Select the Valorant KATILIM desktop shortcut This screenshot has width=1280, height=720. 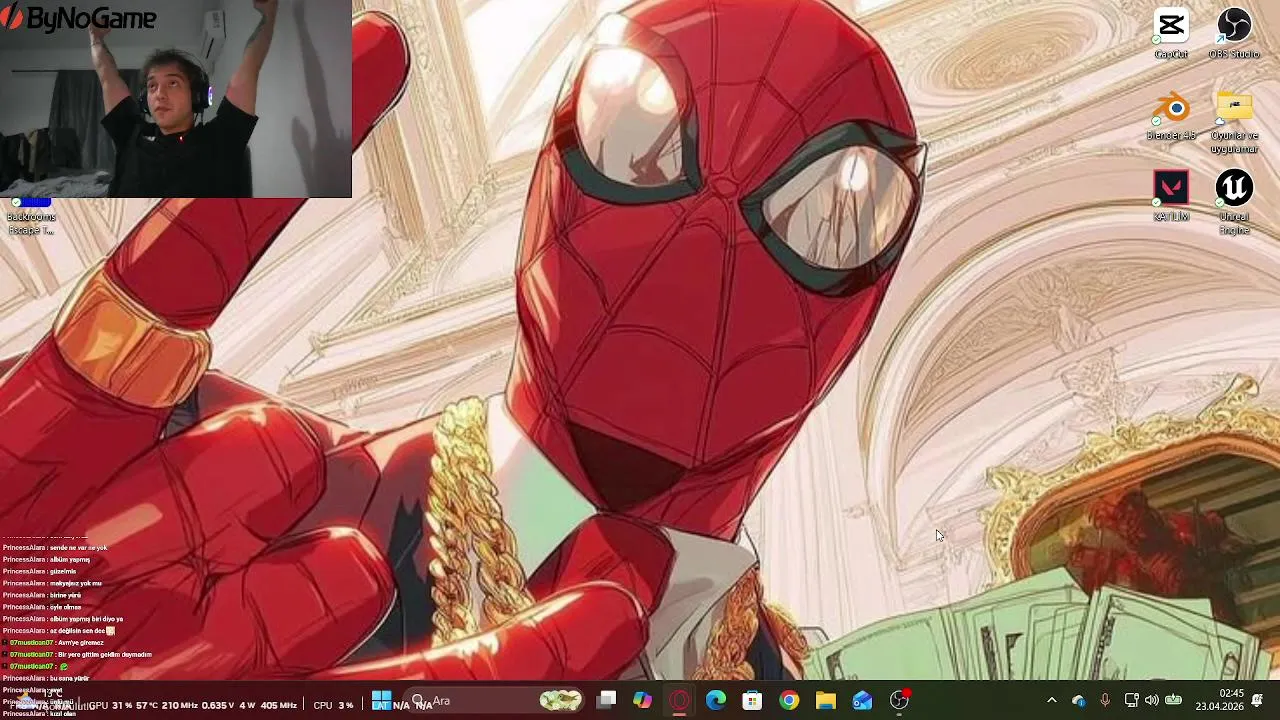(x=1171, y=196)
